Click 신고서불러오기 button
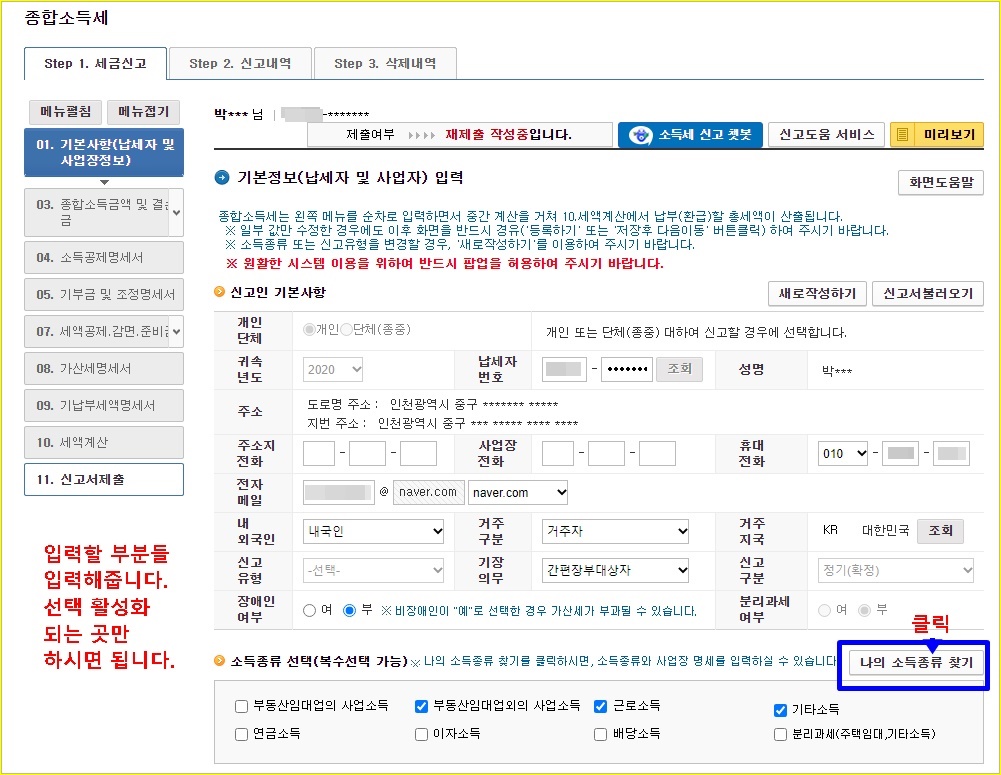 click(928, 294)
